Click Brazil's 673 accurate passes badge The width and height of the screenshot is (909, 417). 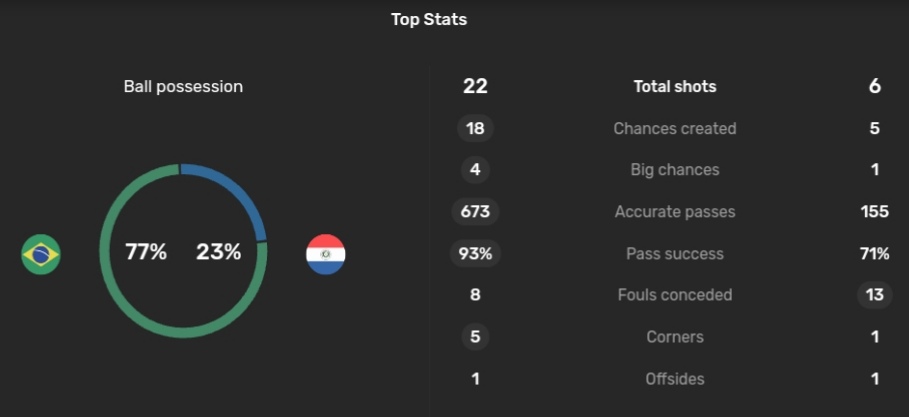(475, 212)
